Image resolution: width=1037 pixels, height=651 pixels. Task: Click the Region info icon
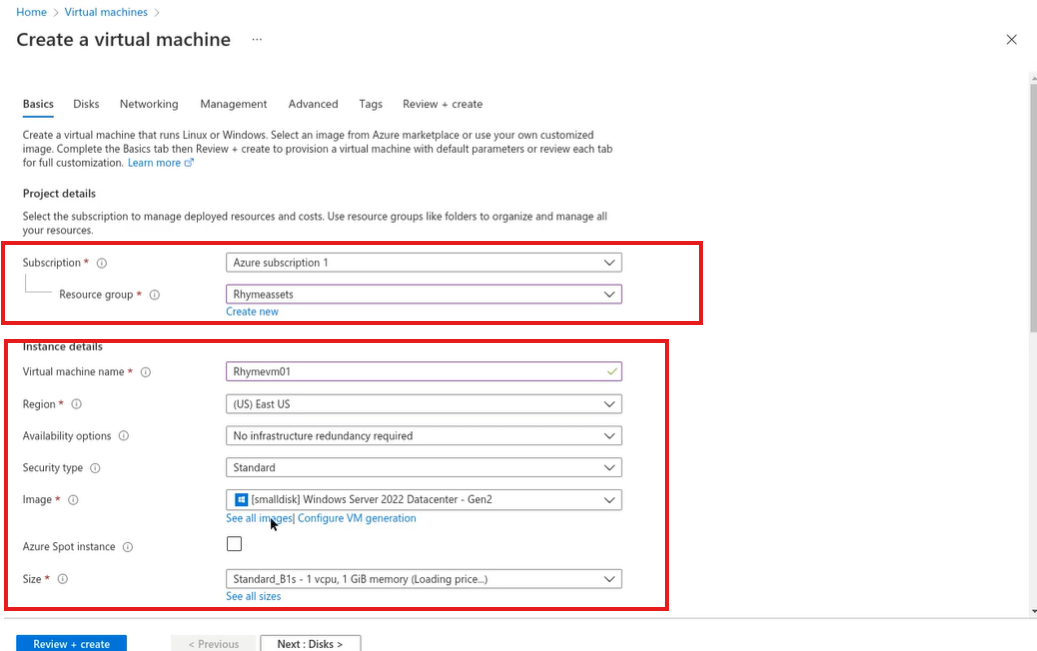click(77, 404)
